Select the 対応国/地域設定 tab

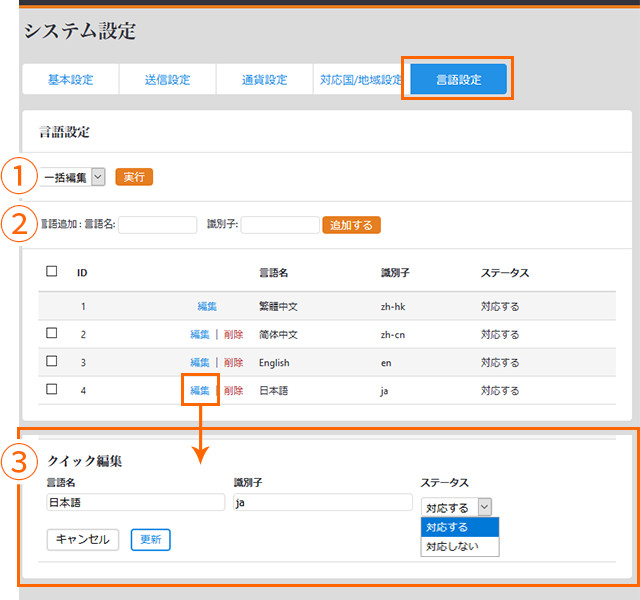(360, 80)
